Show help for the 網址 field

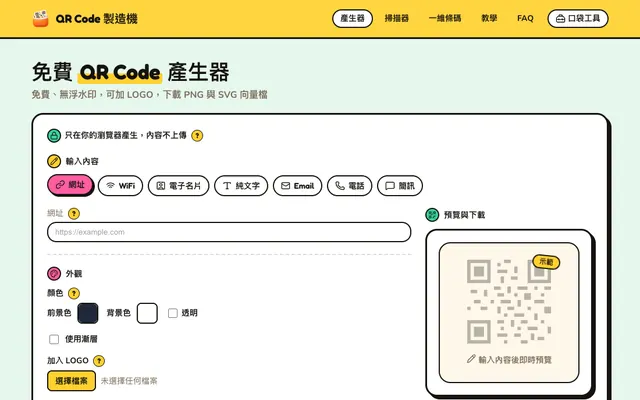click(74, 213)
